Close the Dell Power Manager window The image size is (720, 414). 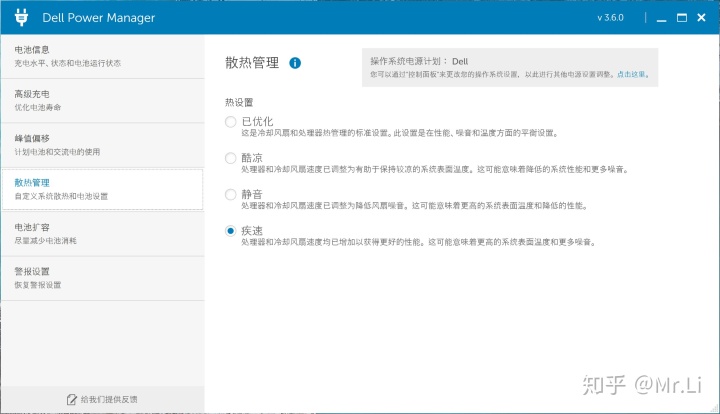tap(701, 17)
